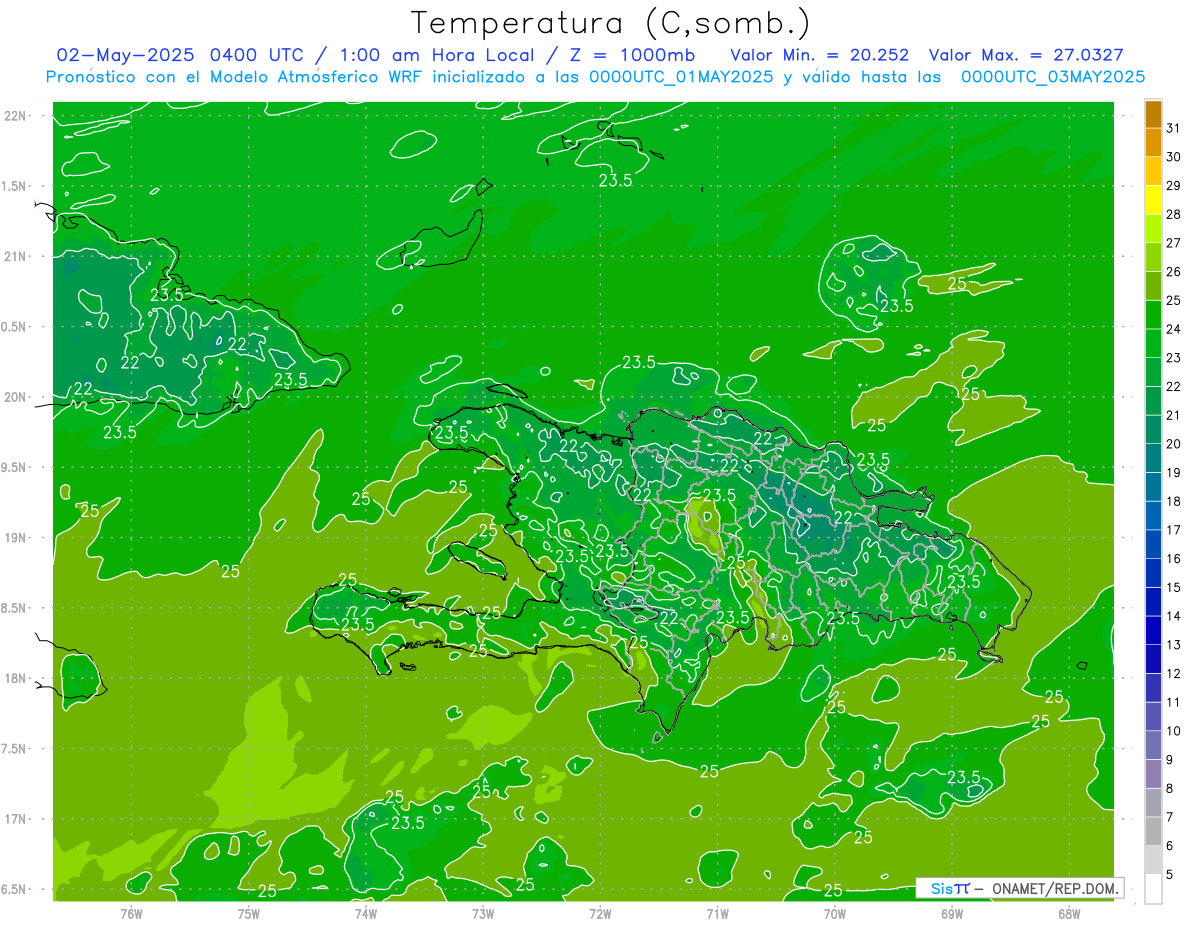Click the colorbar scale label 12

point(1174,674)
